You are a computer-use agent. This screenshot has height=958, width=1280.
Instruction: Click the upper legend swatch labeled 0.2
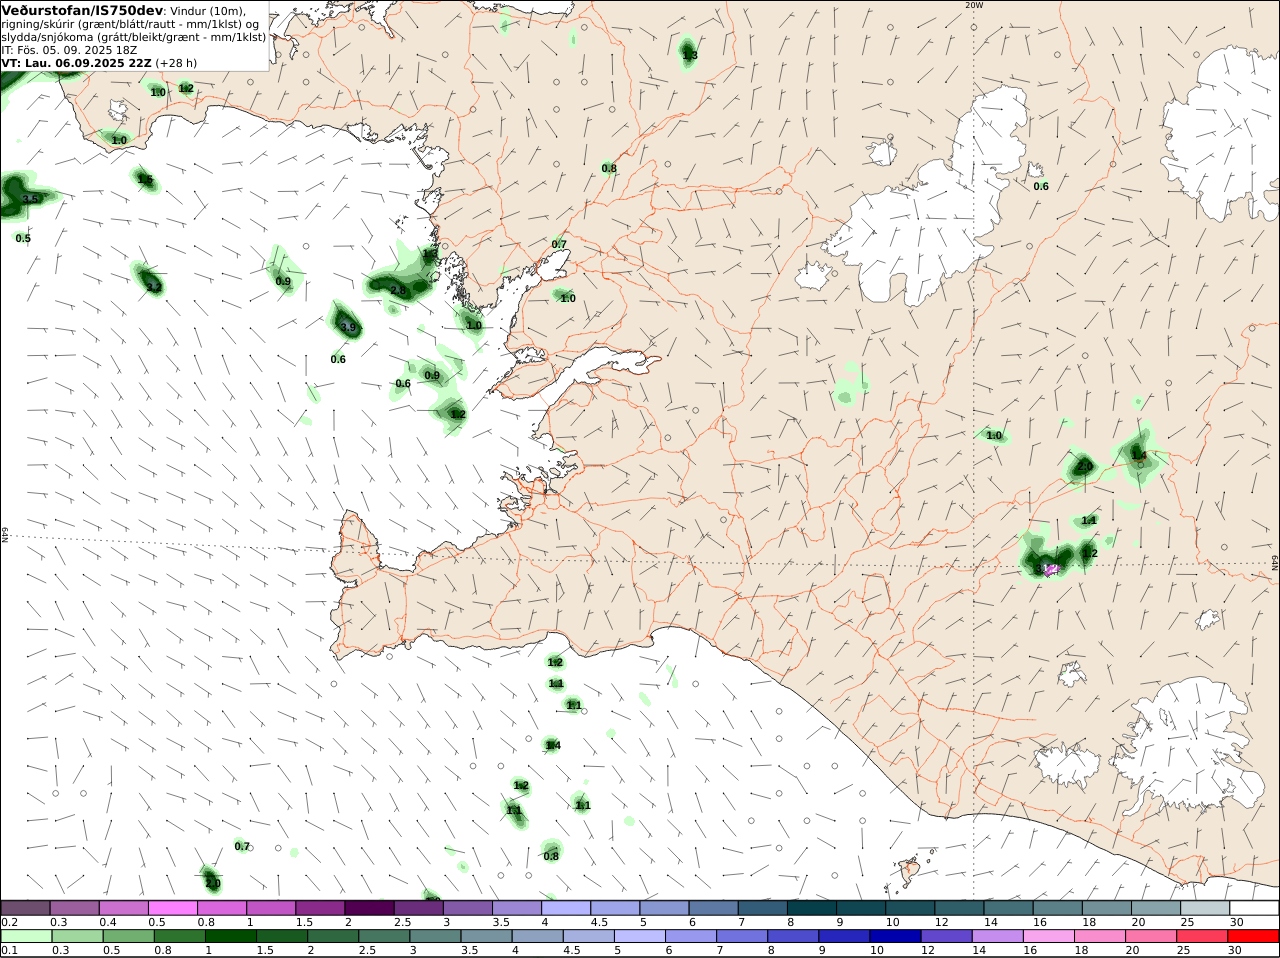pos(25,908)
